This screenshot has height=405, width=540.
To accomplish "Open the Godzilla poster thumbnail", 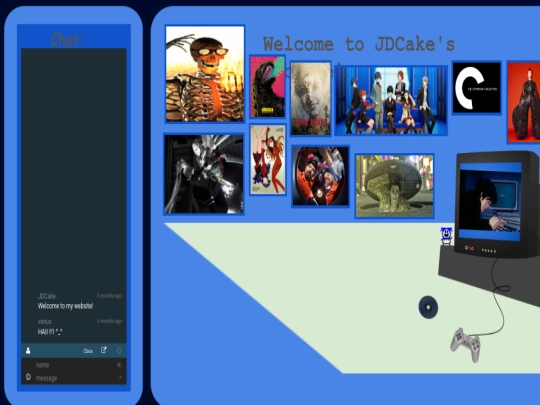I will 267,86.
